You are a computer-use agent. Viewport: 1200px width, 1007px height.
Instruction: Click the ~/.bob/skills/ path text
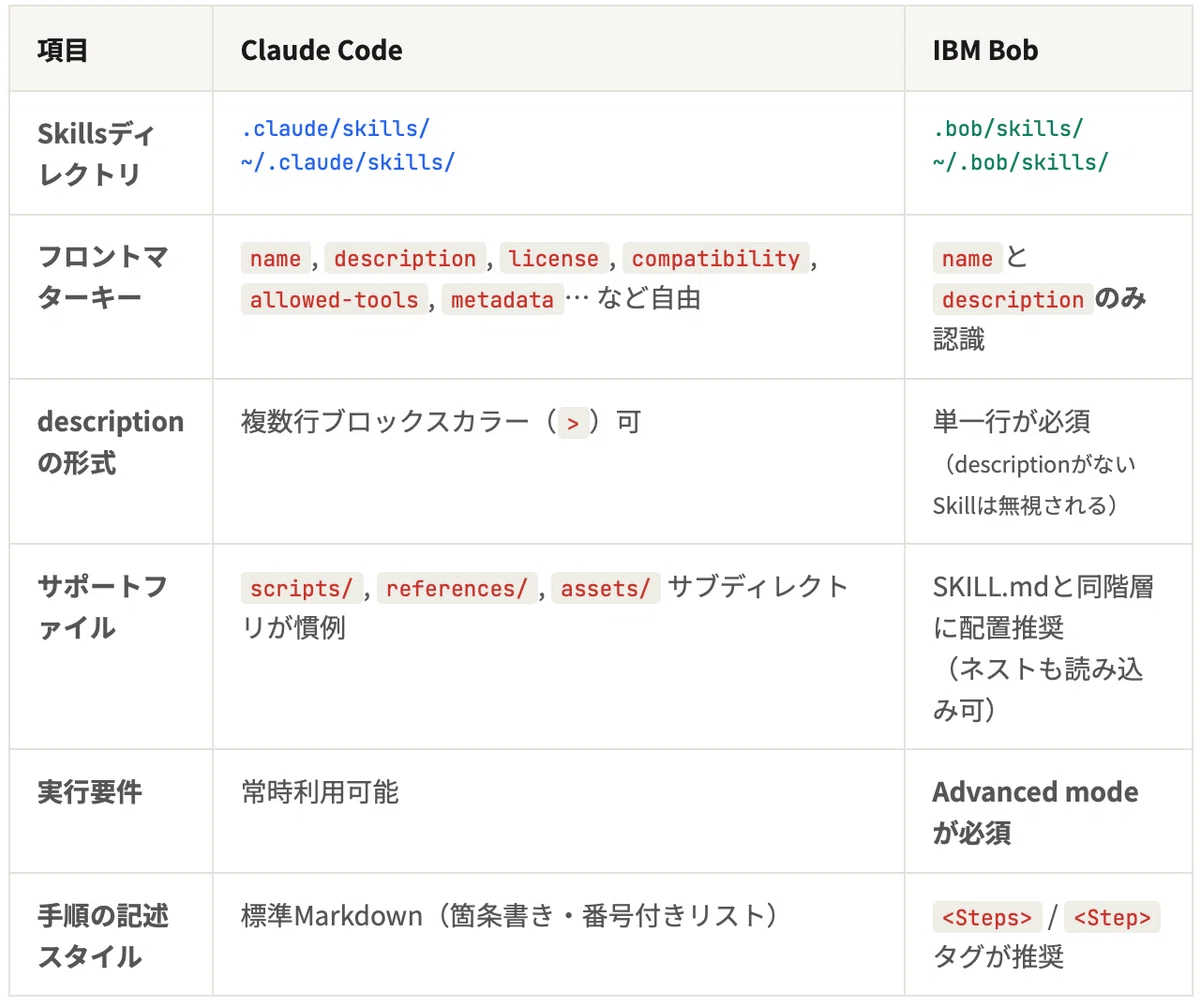coord(1021,161)
